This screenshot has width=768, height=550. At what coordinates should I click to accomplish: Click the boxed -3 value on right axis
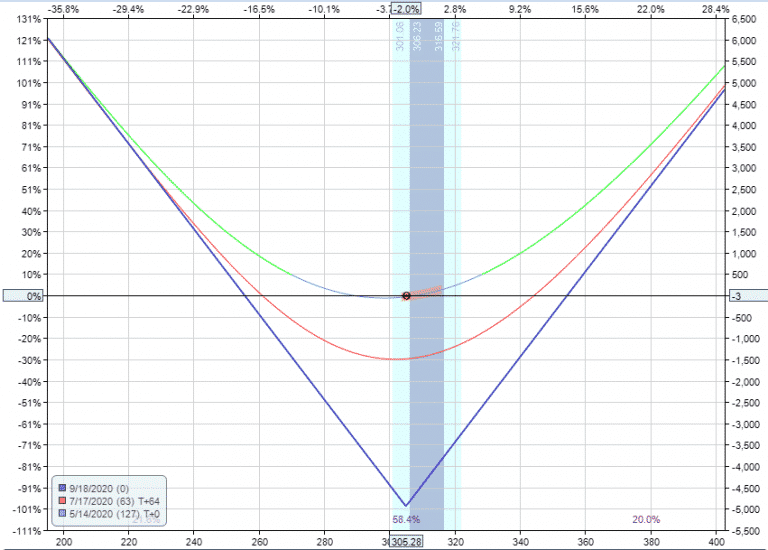[741, 296]
